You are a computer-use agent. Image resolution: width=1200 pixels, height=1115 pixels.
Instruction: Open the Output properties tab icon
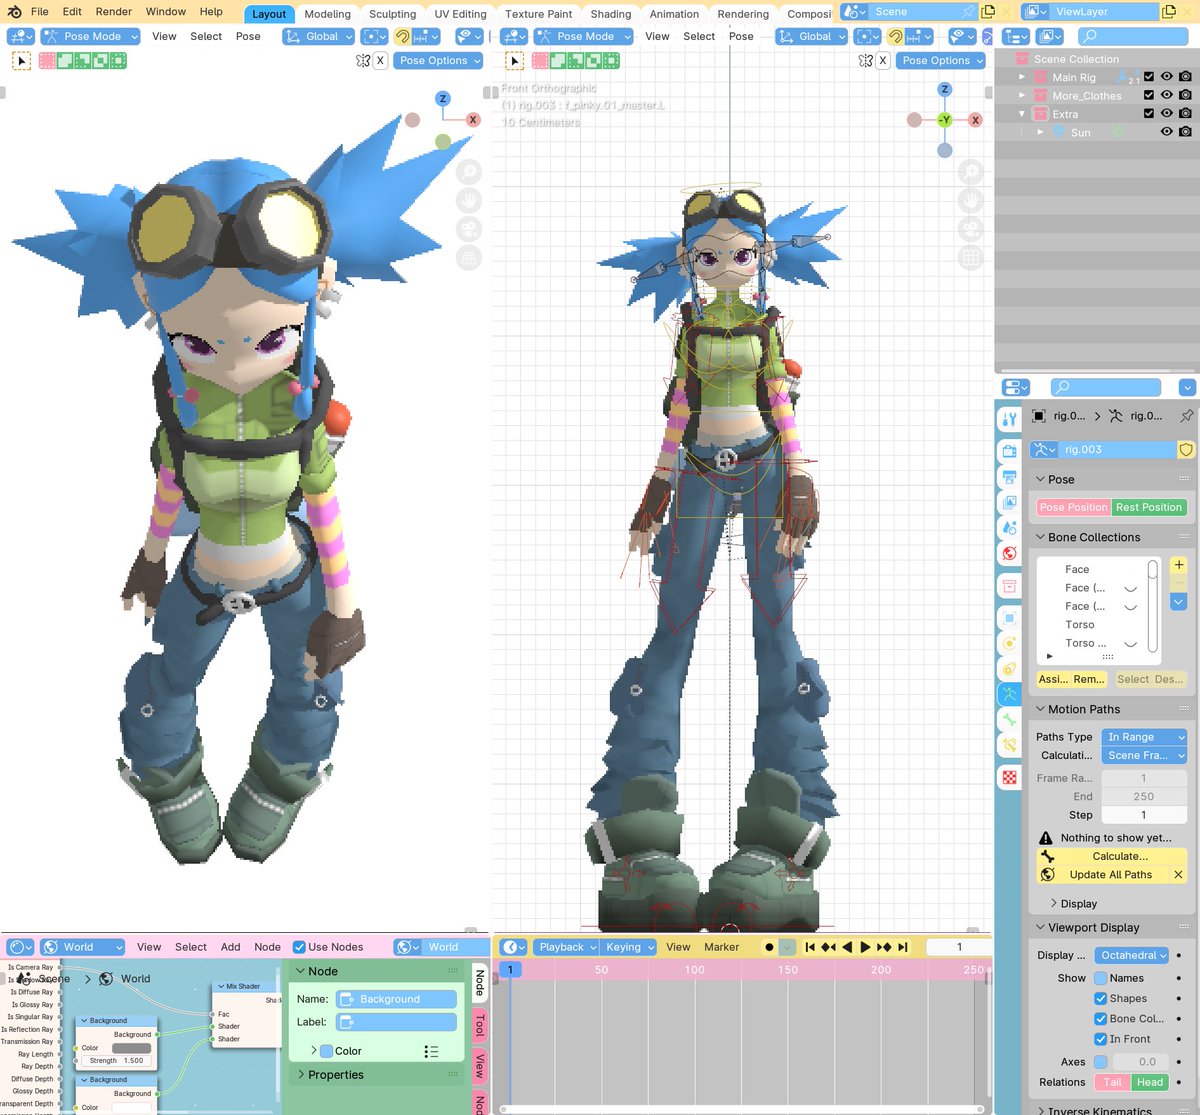click(1009, 477)
